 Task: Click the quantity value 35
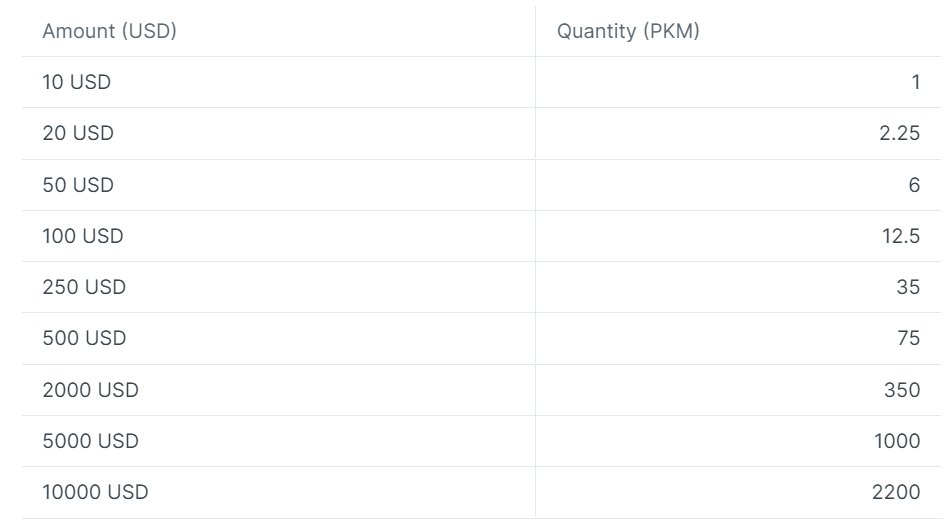tap(908, 287)
